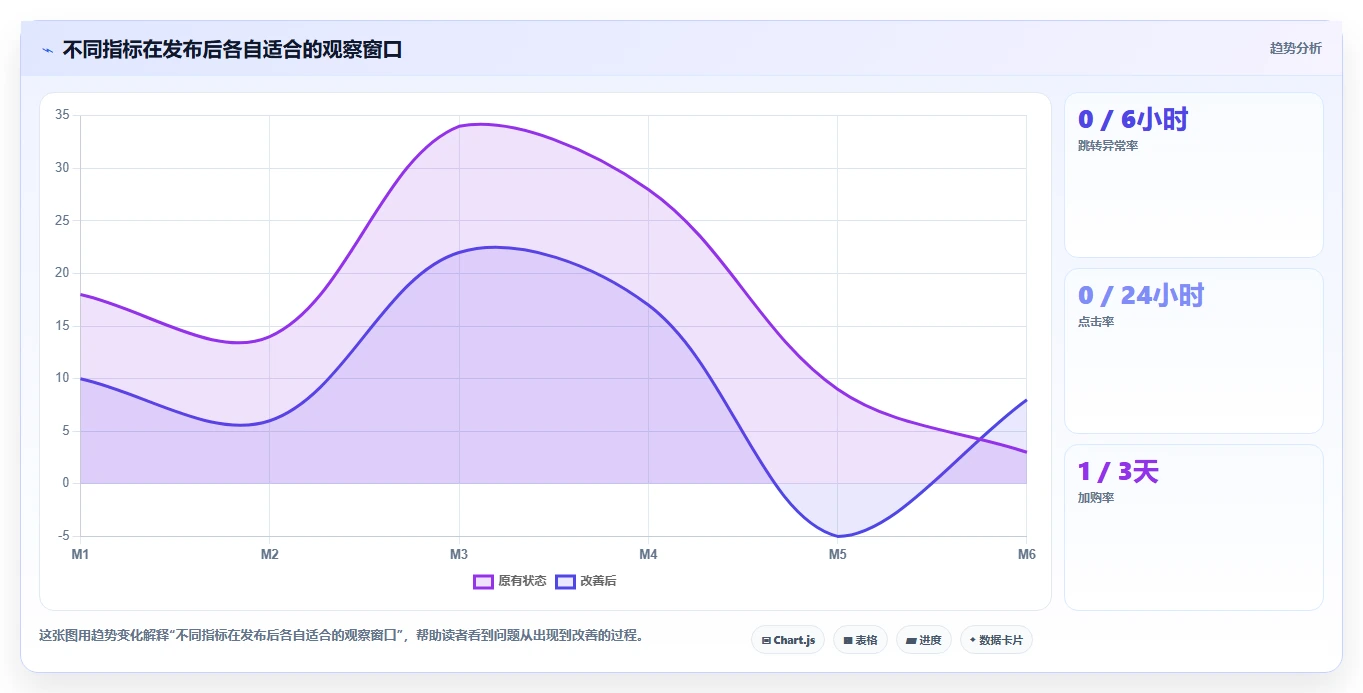
Task: Click the 0 / 24小时 value
Action: pos(1141,296)
